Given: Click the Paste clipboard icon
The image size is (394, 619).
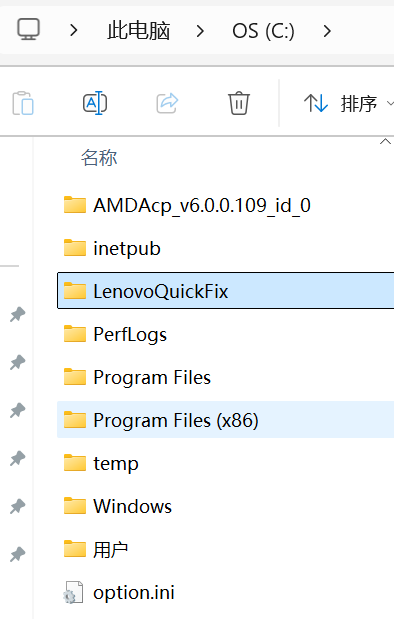Looking at the screenshot, I should pyautogui.click(x=23, y=103).
